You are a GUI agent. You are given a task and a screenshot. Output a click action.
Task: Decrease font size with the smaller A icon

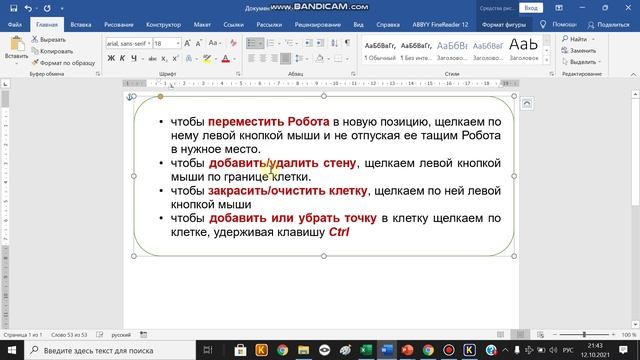pos(199,43)
